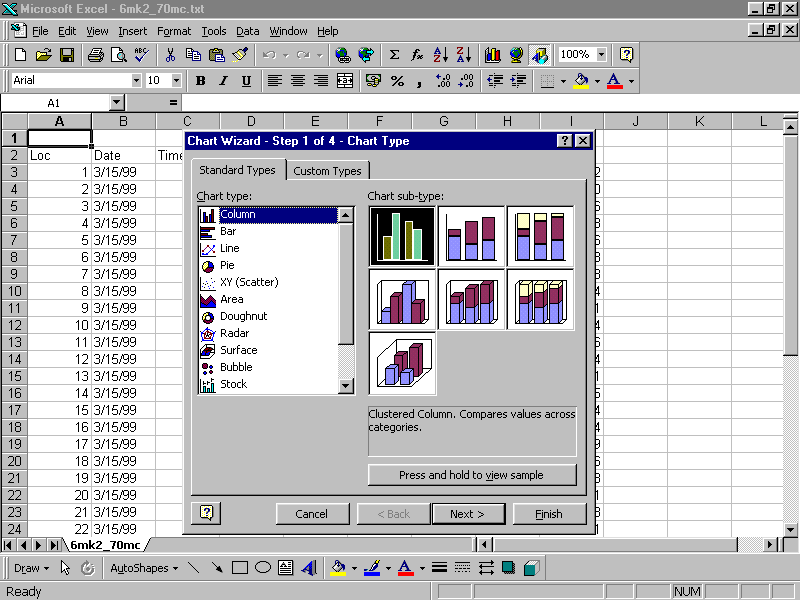Viewport: 800px width, 600px height.
Task: Select Pie in the chart type list
Action: click(227, 265)
